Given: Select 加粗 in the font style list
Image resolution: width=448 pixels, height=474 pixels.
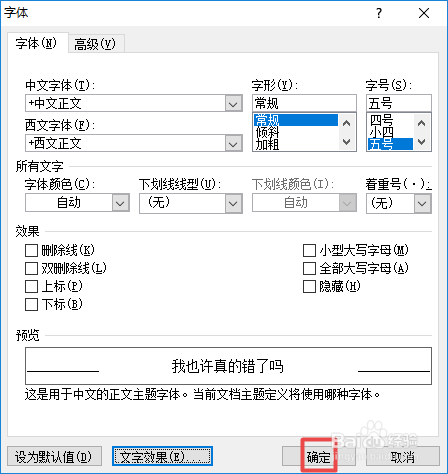Looking at the screenshot, I should [x=267, y=144].
